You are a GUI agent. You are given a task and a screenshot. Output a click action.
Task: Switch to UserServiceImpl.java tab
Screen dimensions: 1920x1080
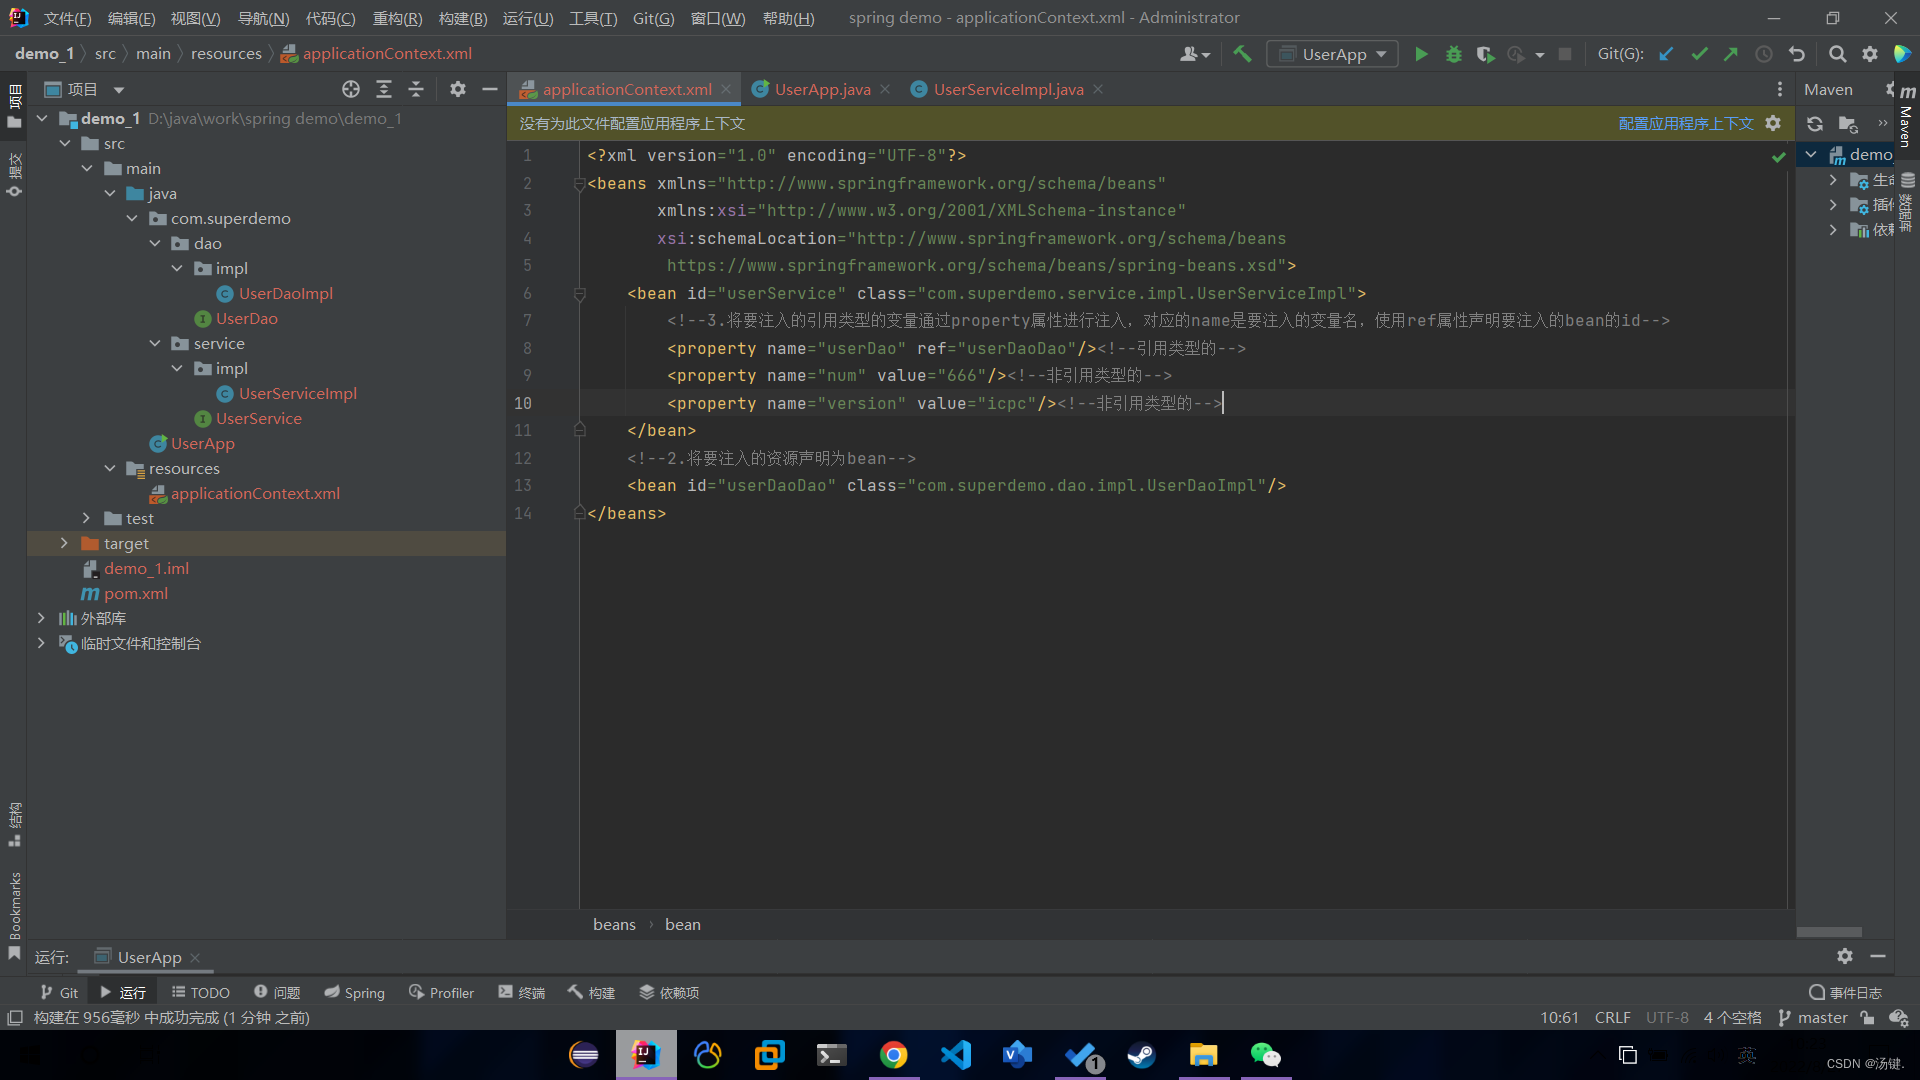coord(1007,89)
